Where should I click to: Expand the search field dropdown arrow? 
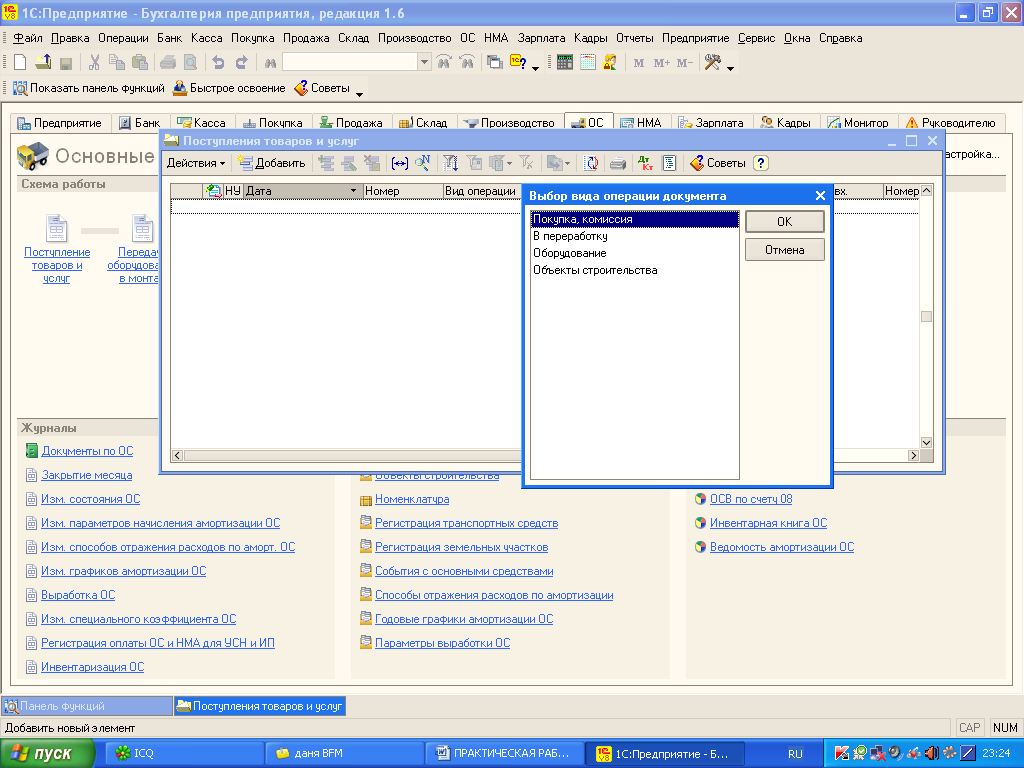(x=424, y=63)
